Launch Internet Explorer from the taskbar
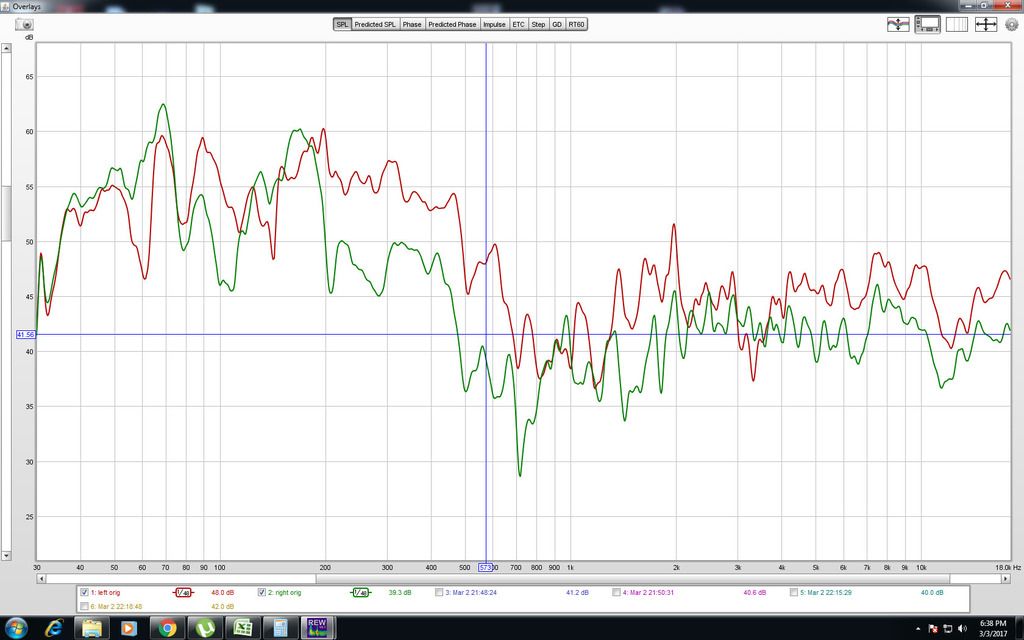Viewport: 1024px width, 640px height. (54, 628)
